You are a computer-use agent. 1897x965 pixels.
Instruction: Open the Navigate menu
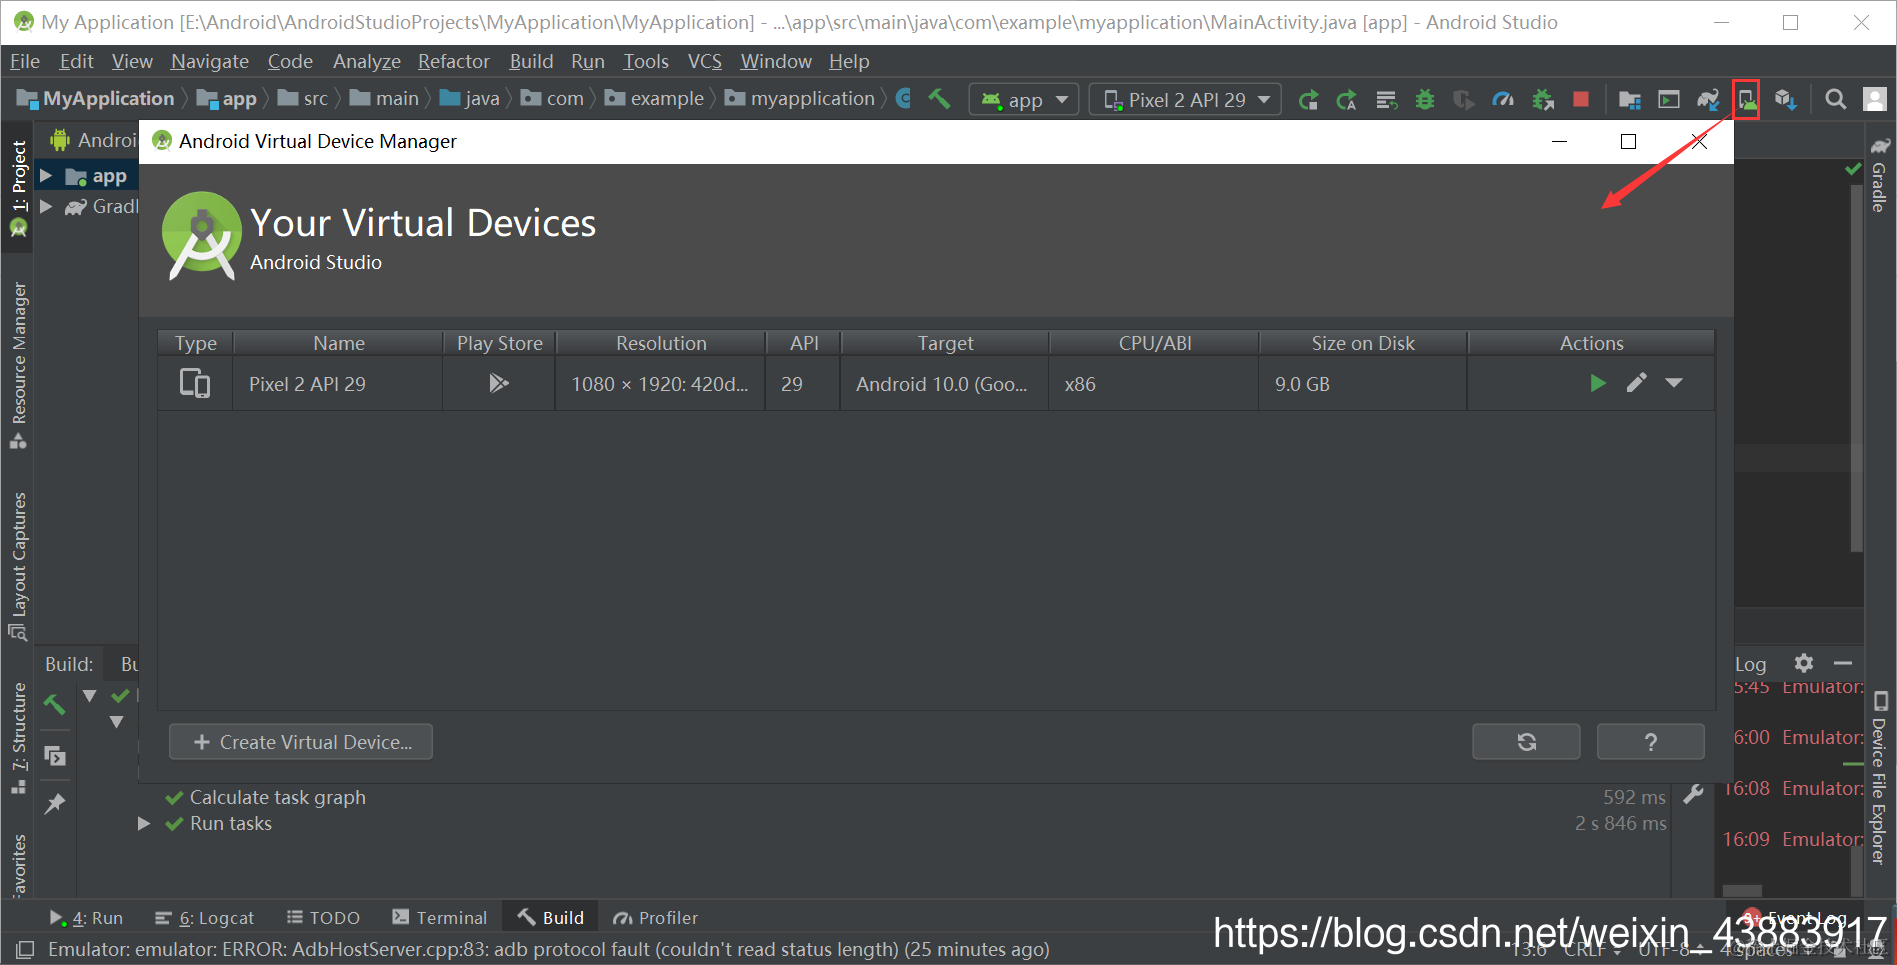210,61
